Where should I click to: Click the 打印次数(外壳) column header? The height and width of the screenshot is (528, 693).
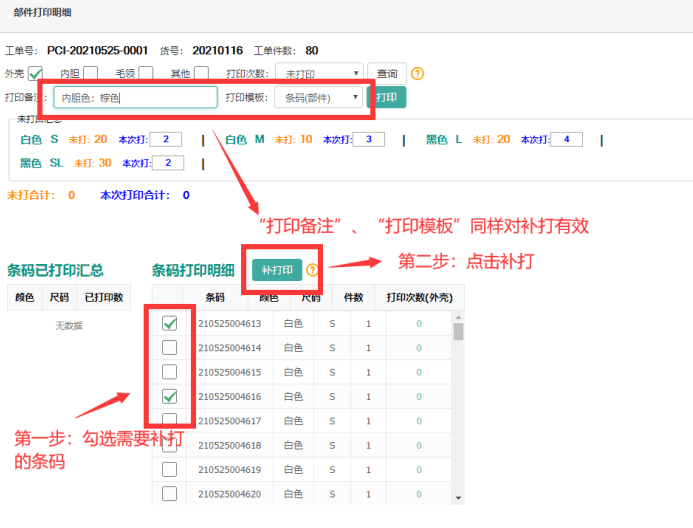point(418,298)
